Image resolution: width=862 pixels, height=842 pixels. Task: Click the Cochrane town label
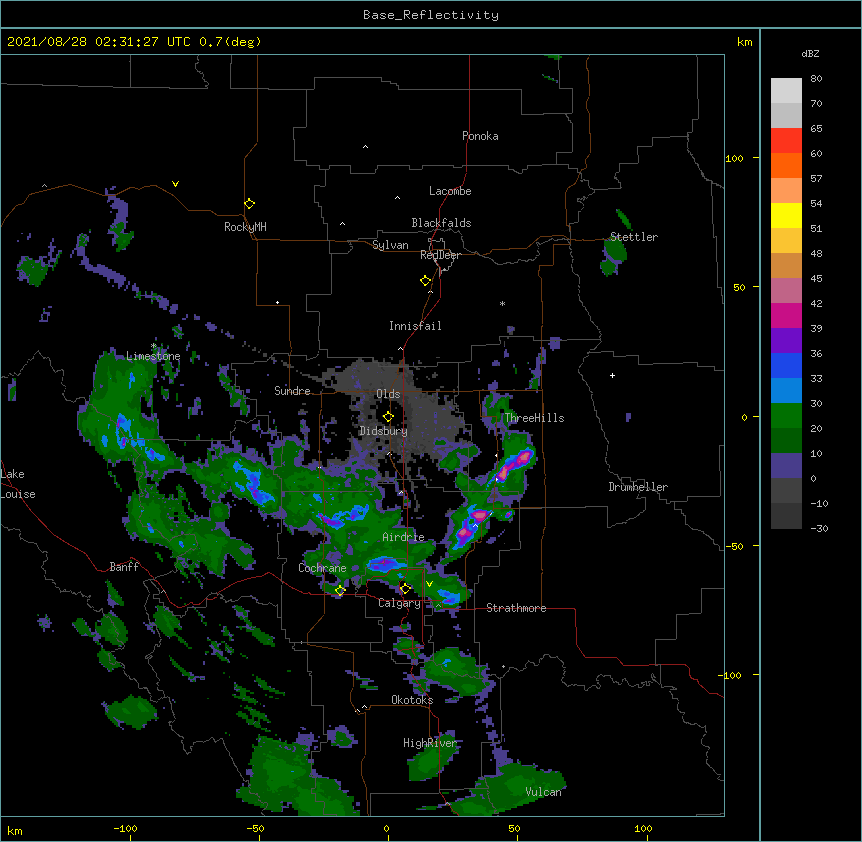tap(322, 568)
